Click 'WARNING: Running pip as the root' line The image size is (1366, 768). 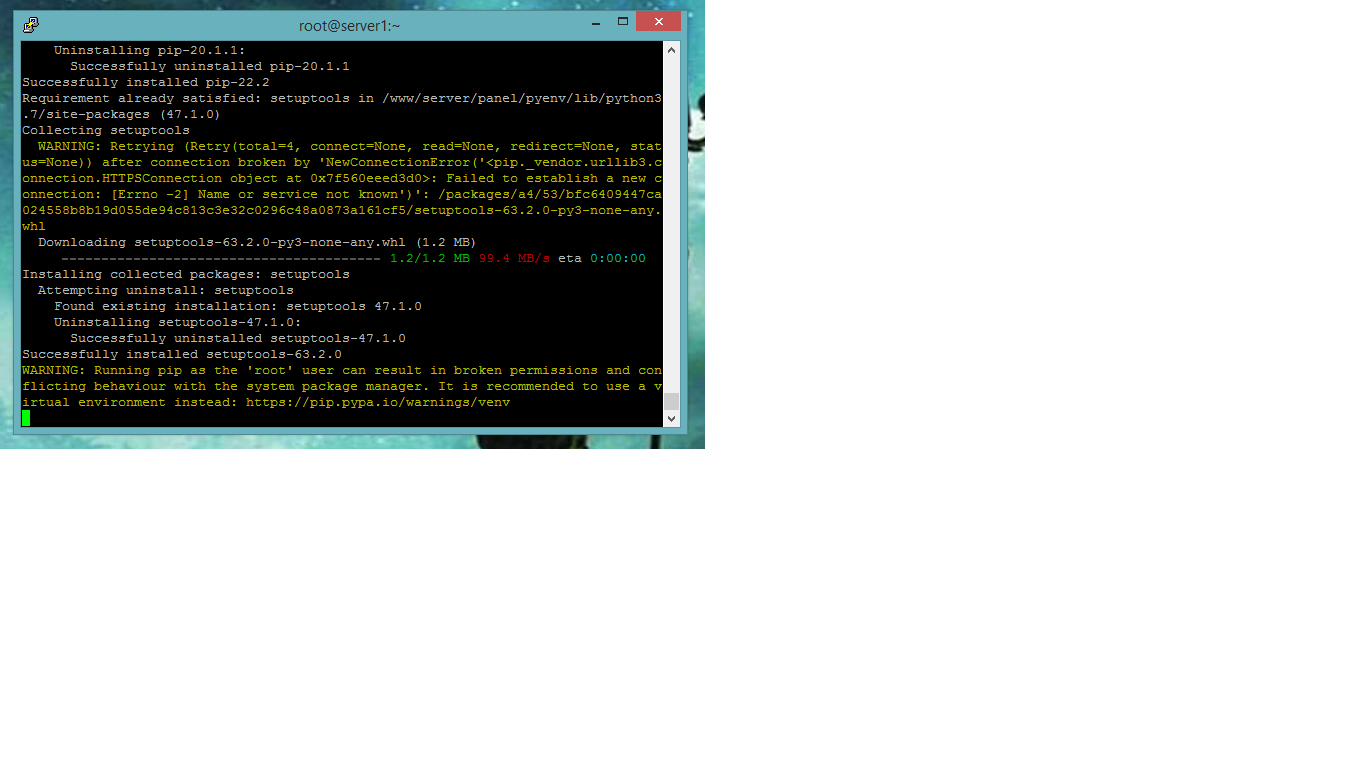(342, 386)
